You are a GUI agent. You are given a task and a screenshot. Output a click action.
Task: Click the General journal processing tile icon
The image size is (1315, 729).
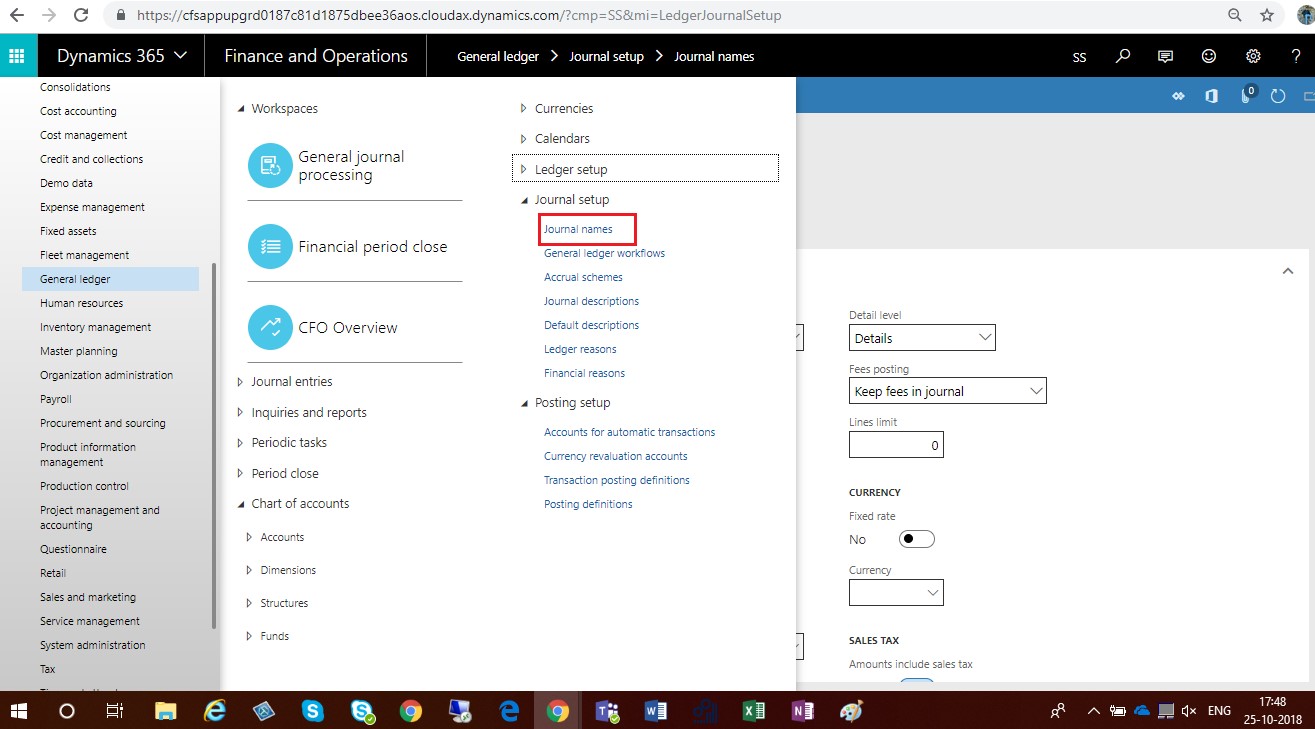[x=270, y=165]
